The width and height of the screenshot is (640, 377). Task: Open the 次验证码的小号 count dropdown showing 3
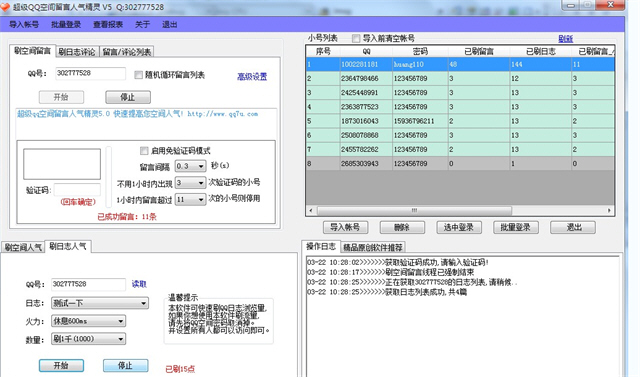click(x=190, y=183)
